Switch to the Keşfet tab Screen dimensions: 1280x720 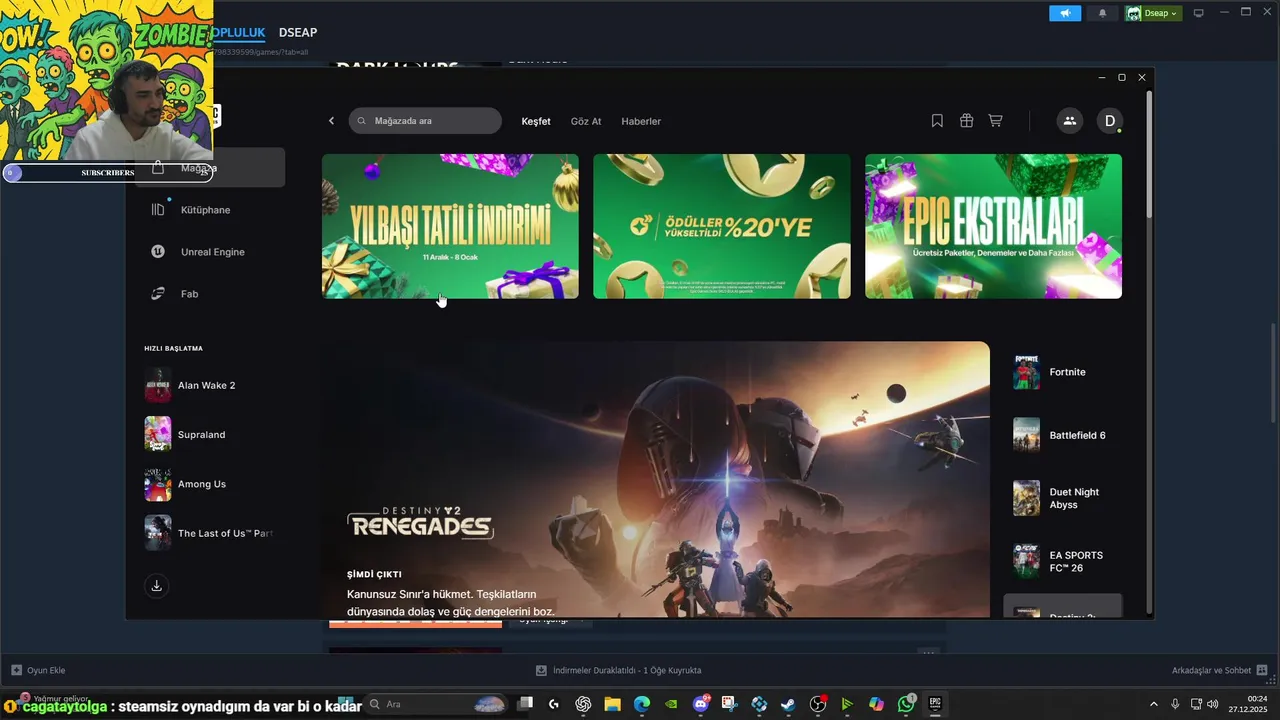[x=536, y=121]
